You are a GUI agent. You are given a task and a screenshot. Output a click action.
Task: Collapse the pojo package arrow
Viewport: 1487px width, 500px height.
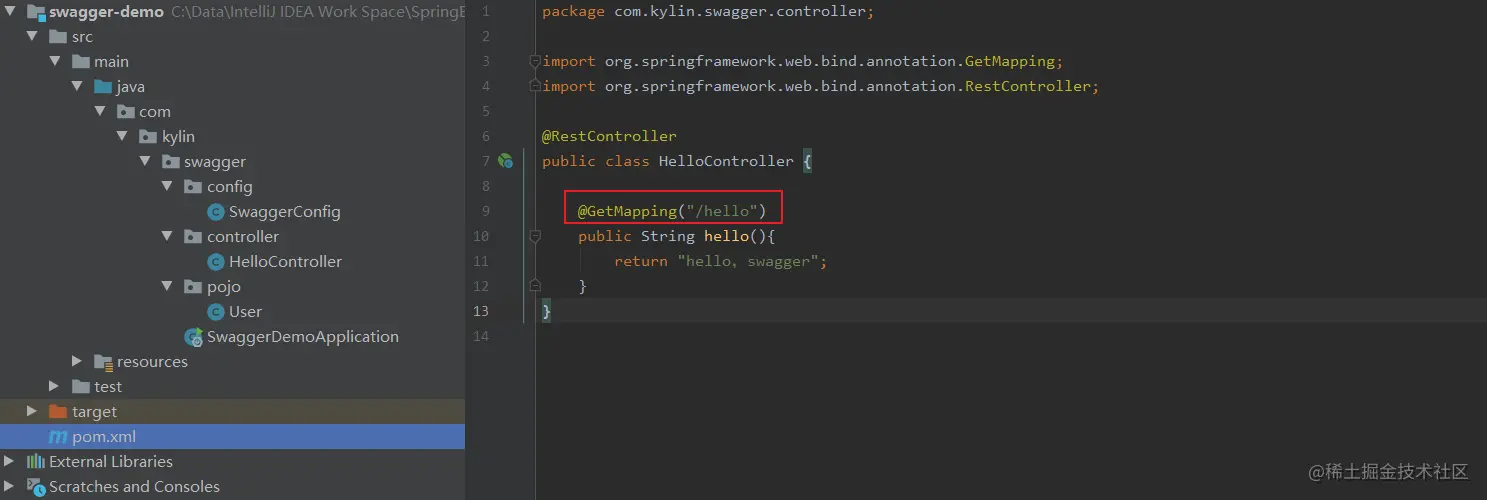click(x=167, y=287)
